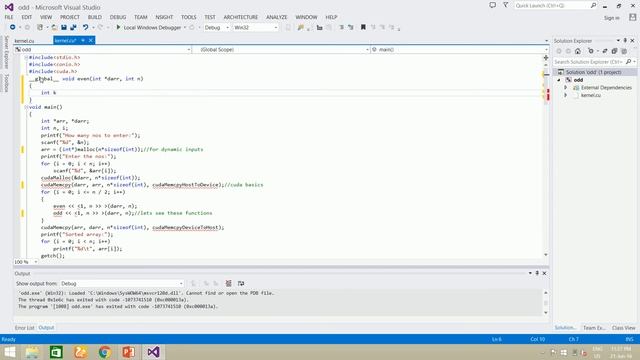The height and width of the screenshot is (360, 640).
Task: Click the notifications filter flag icon
Action: point(506,5)
